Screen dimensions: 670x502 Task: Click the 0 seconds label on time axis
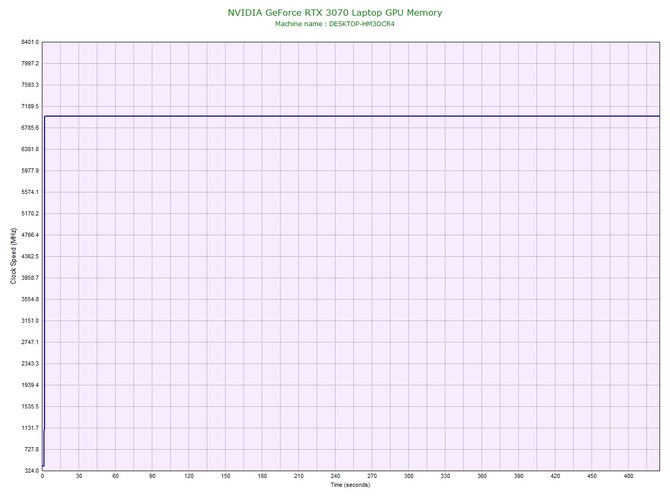click(42, 476)
